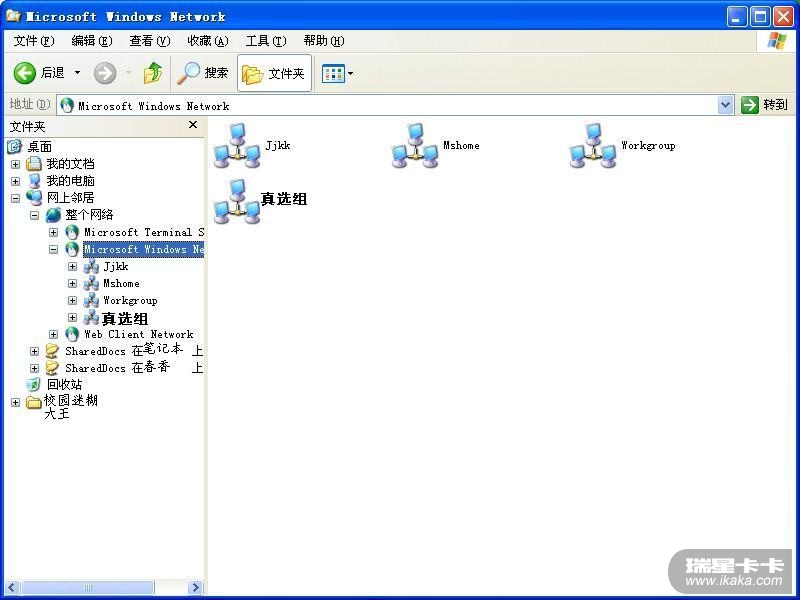This screenshot has width=800, height=600.
Task: Click the Web Client Network icon
Action: click(x=72, y=334)
